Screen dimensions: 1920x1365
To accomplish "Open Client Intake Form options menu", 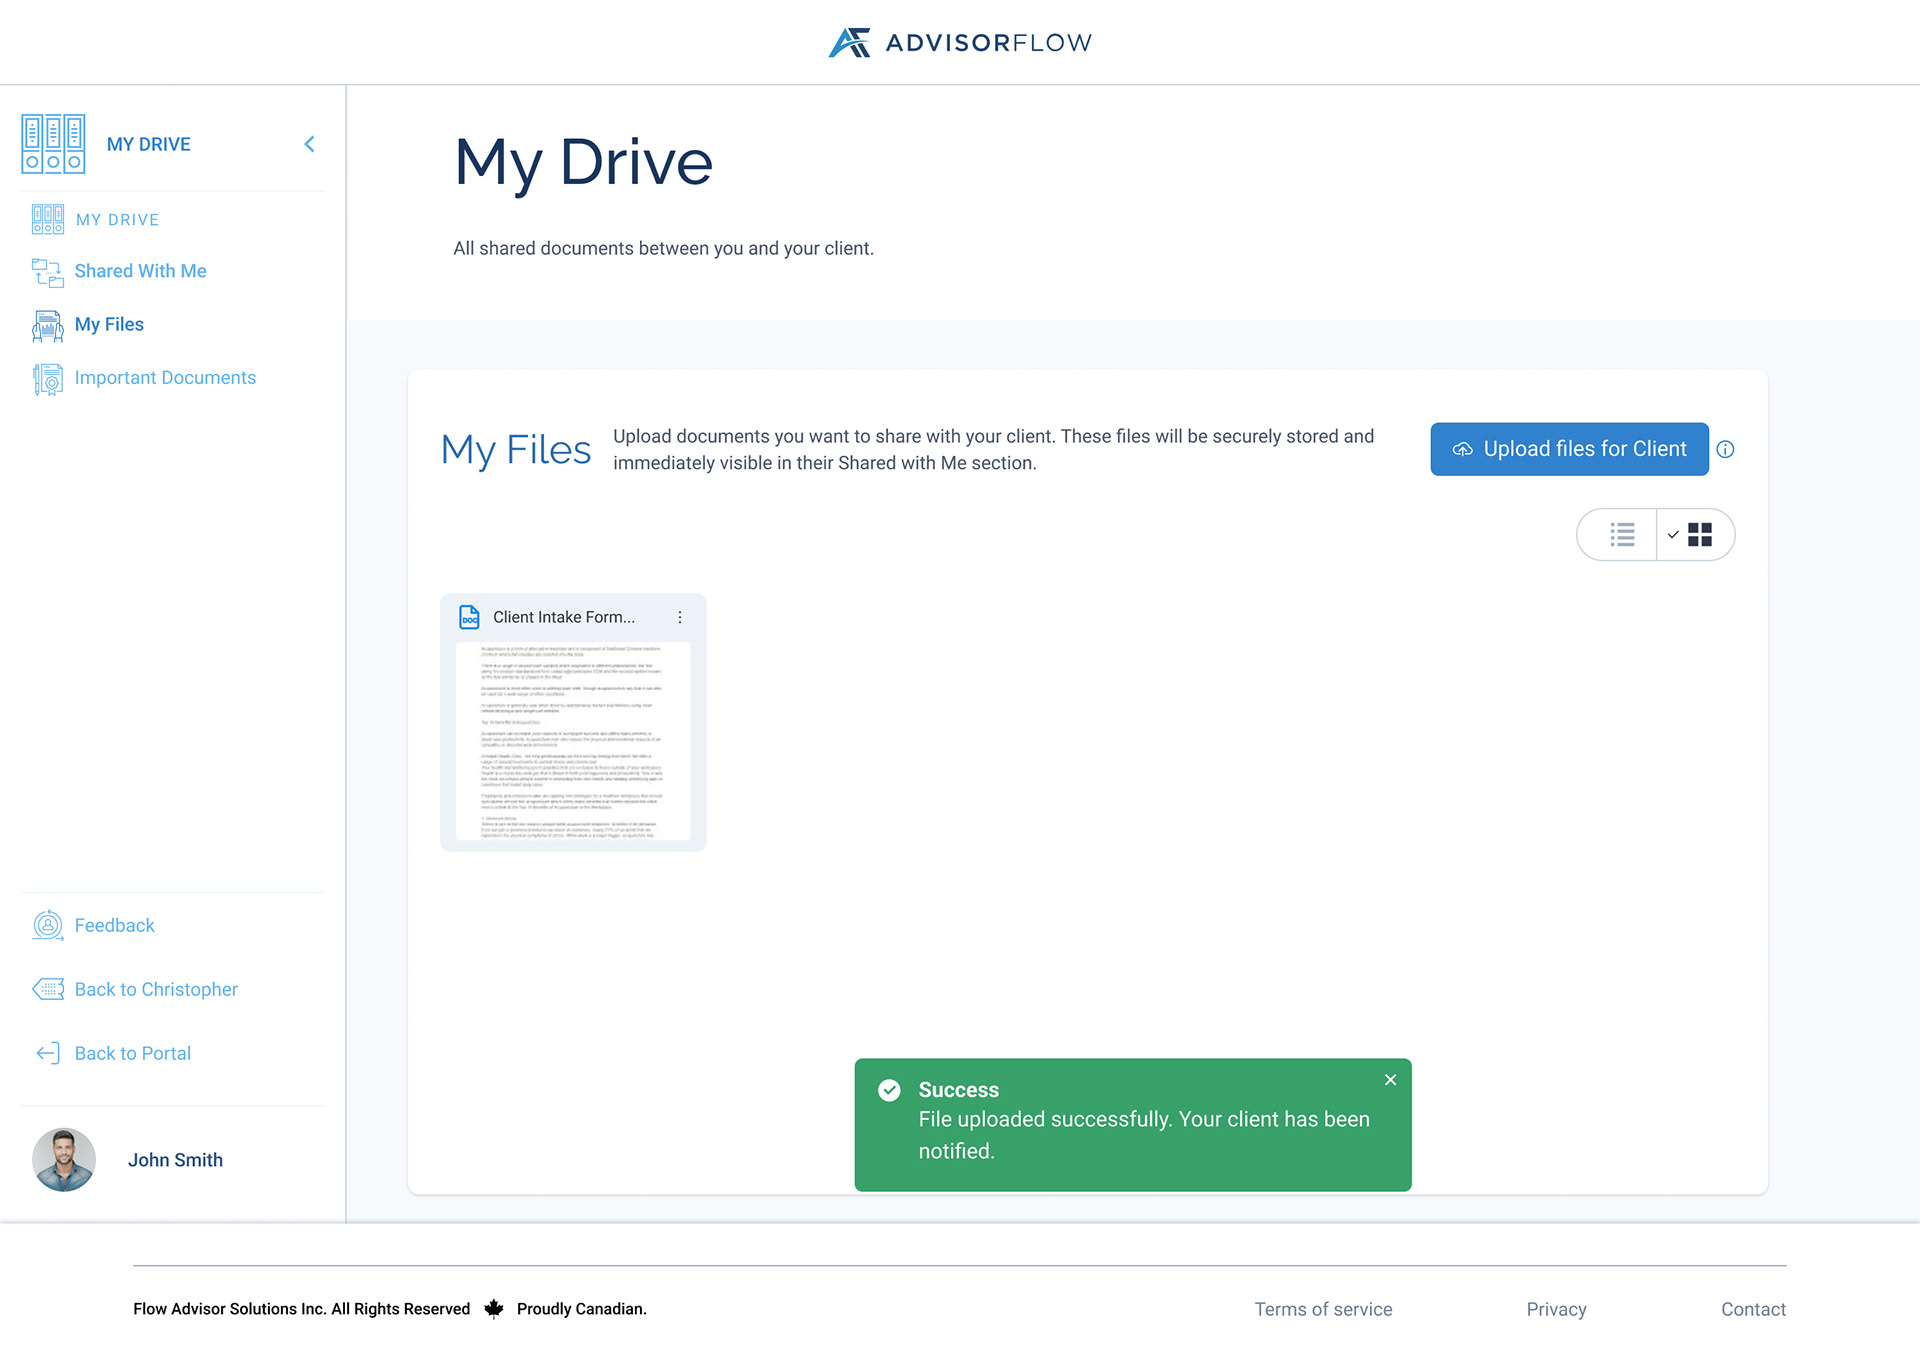I will (680, 617).
